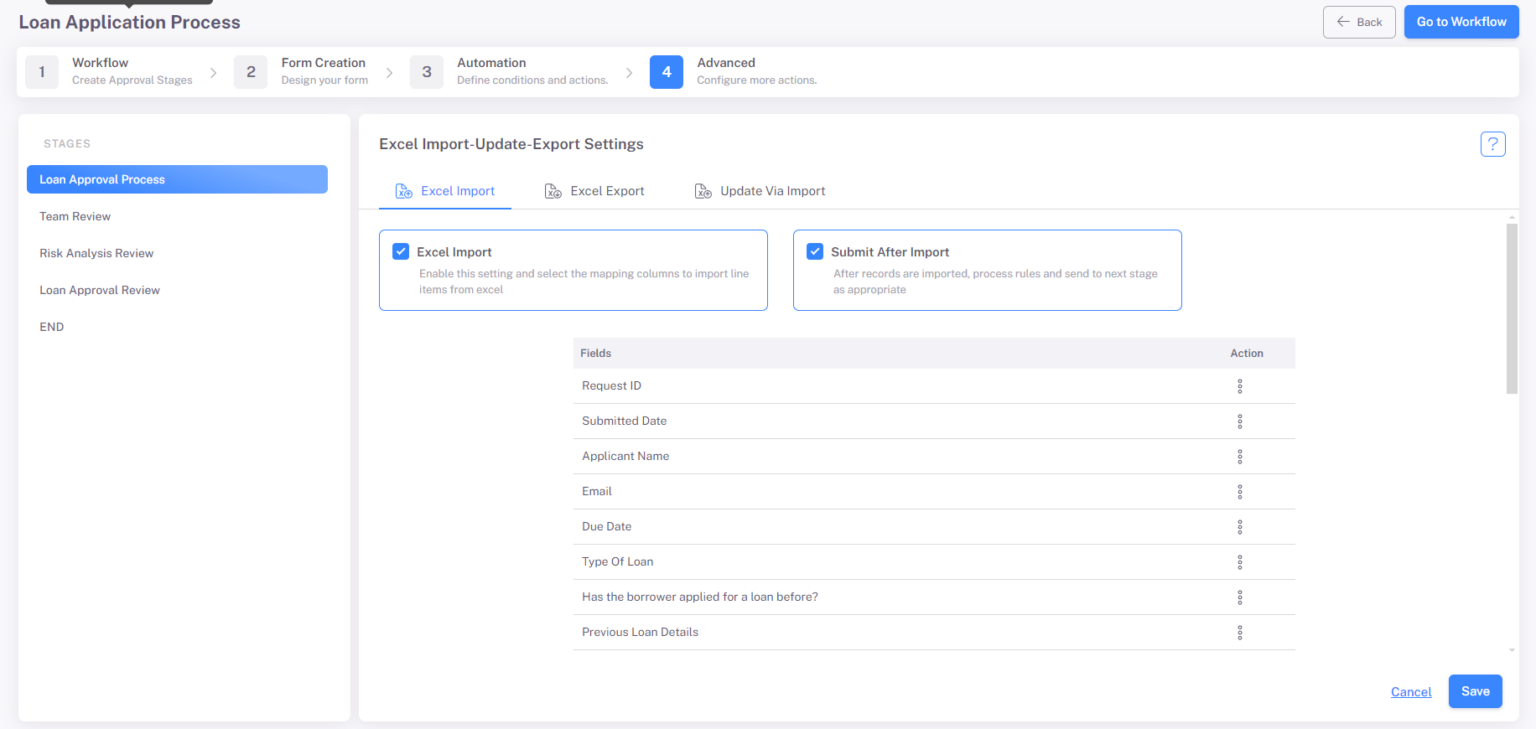
Task: Click the Cancel link
Action: pos(1410,692)
